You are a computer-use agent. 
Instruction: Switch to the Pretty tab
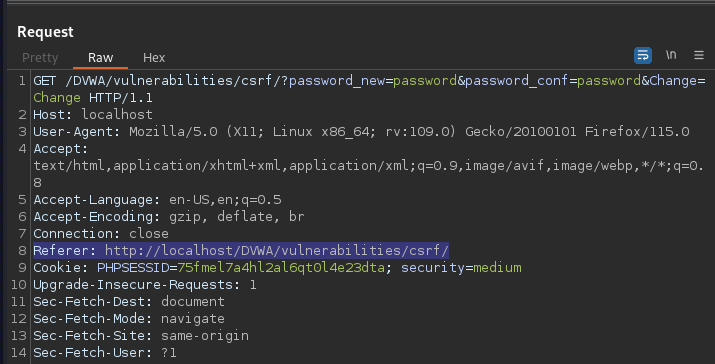tap(40, 57)
